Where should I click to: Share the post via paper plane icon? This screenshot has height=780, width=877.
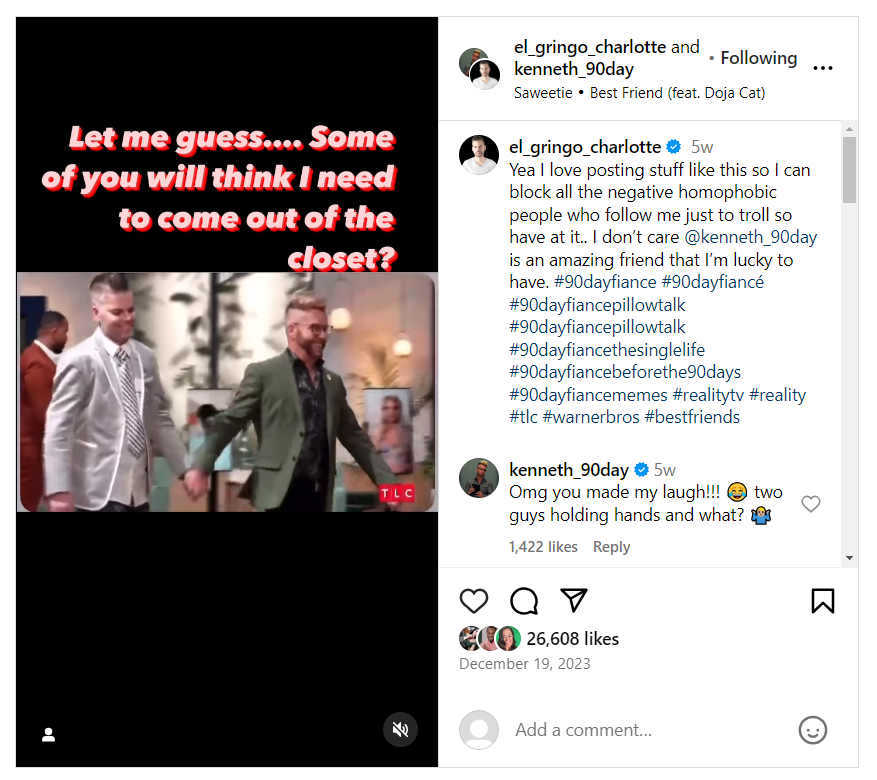573,600
